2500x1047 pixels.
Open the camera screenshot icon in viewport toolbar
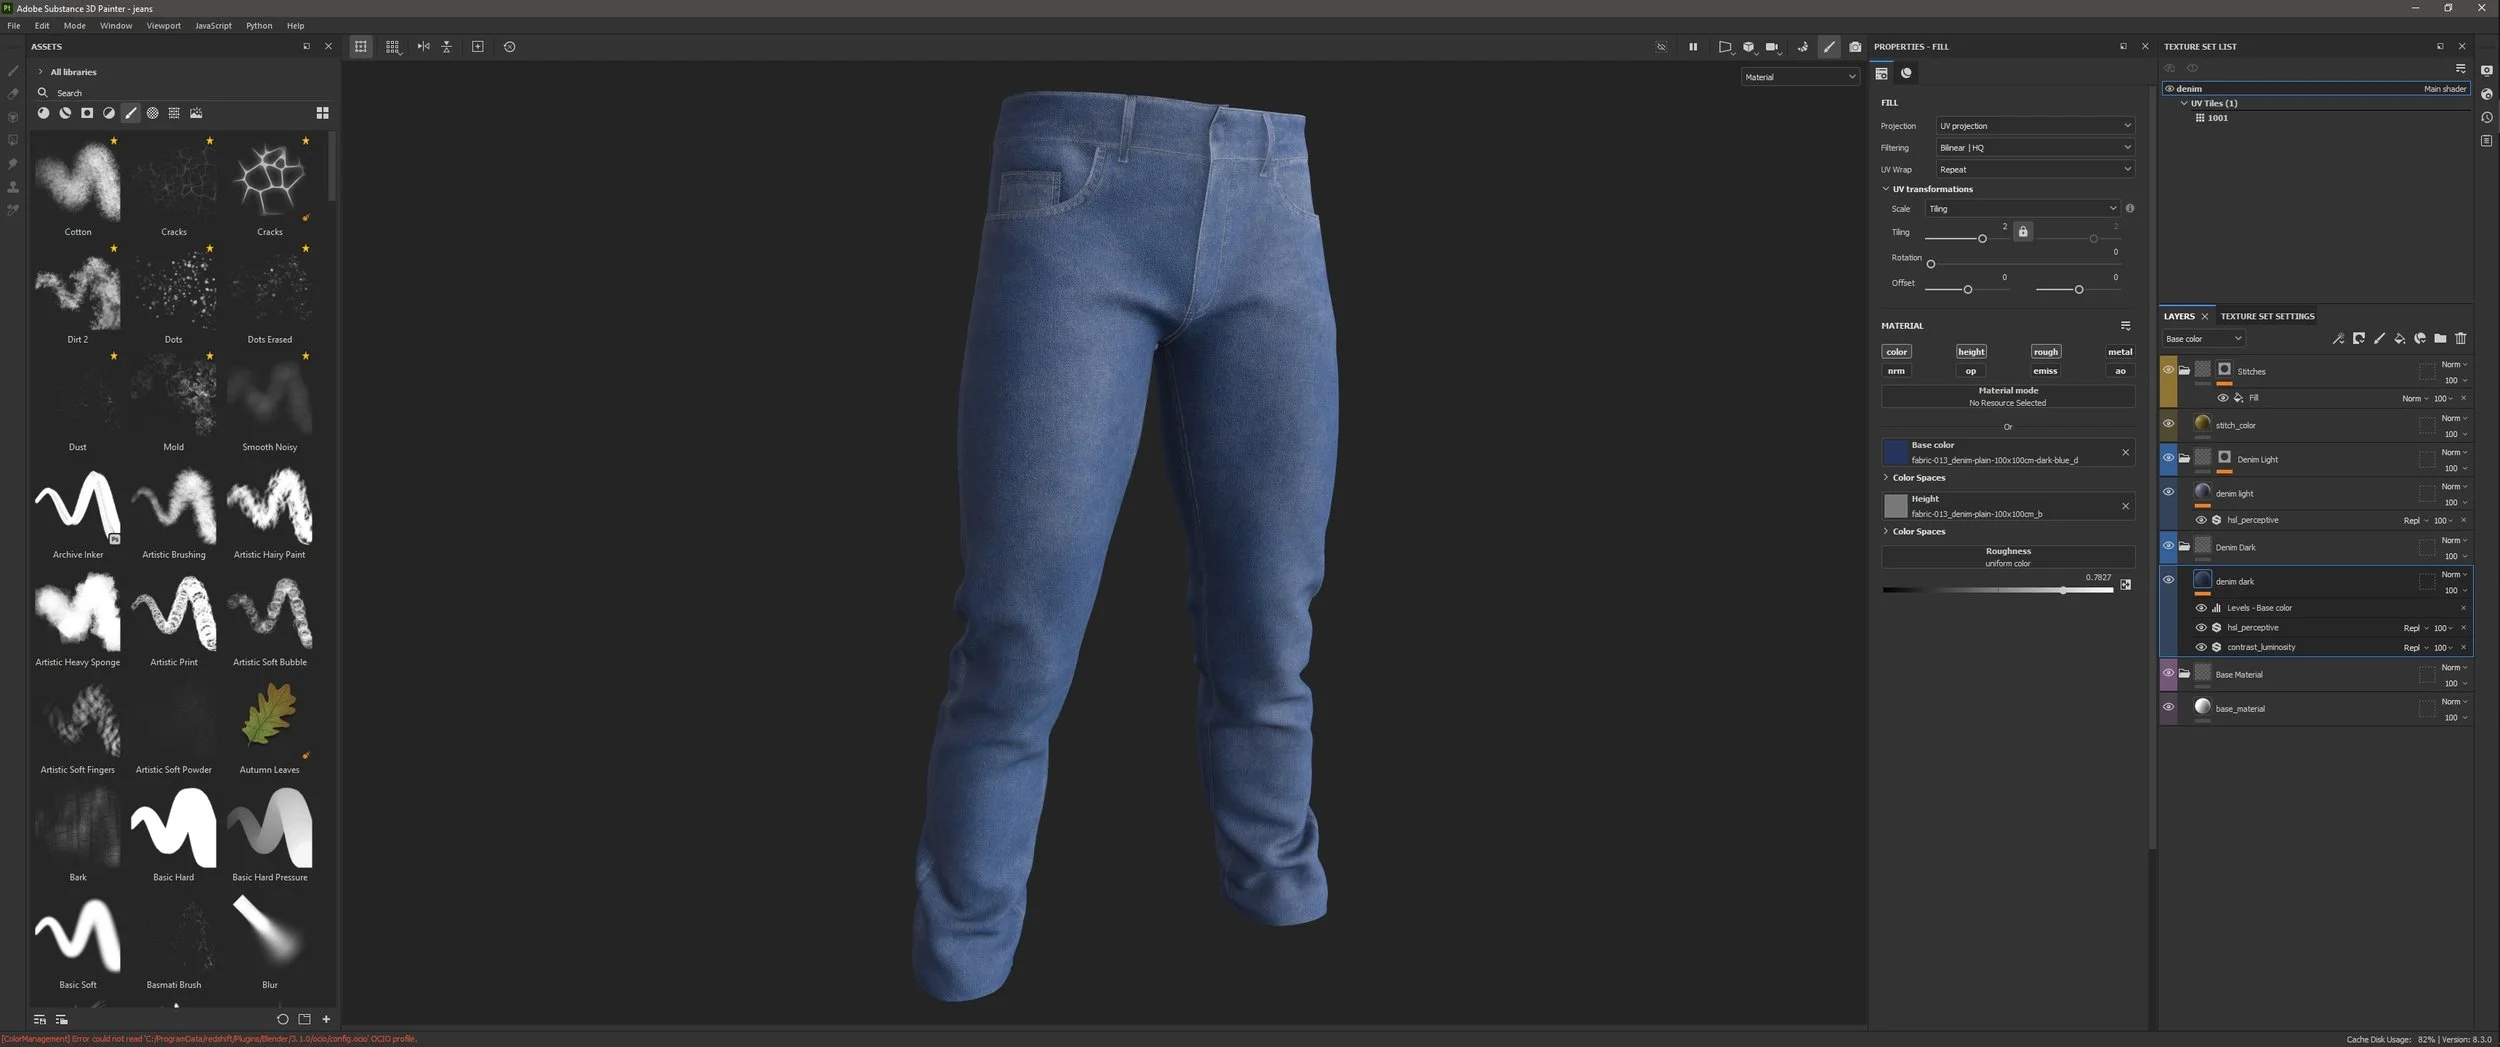tap(1855, 47)
